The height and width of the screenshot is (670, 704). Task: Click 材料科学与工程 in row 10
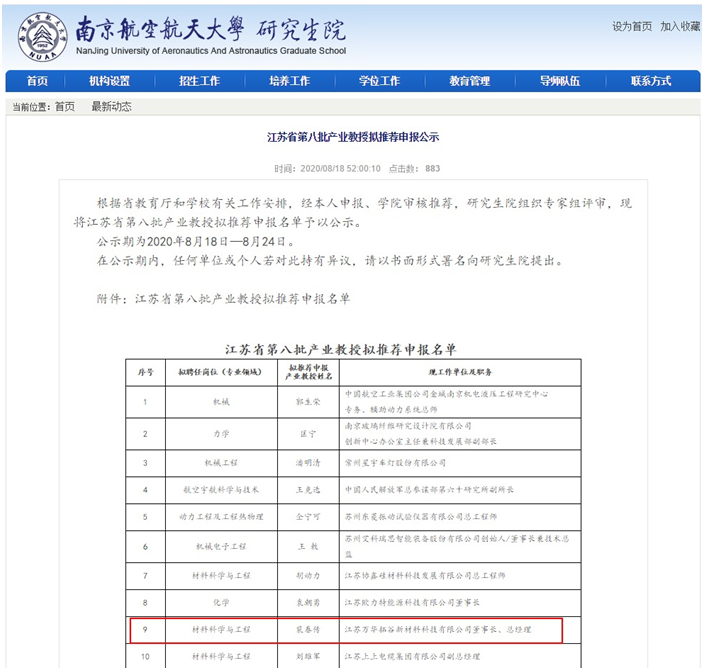[x=221, y=657]
